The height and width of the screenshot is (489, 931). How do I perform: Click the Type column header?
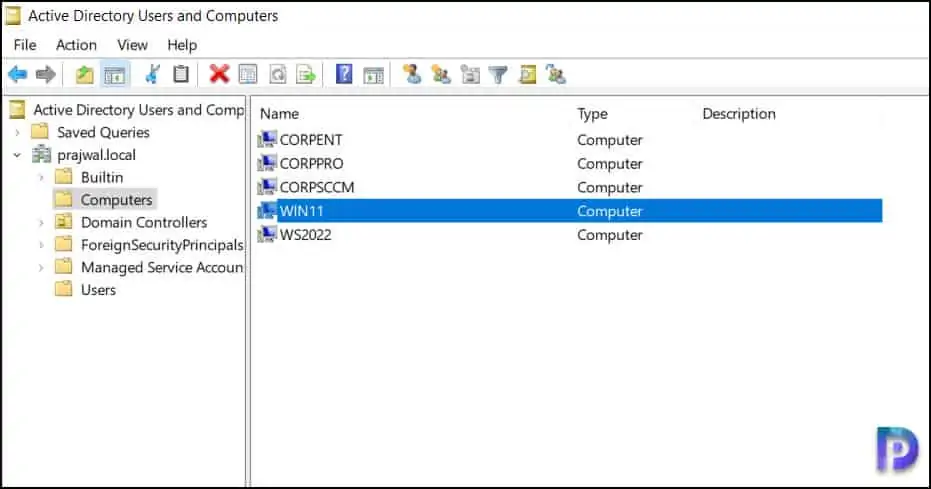coord(592,114)
